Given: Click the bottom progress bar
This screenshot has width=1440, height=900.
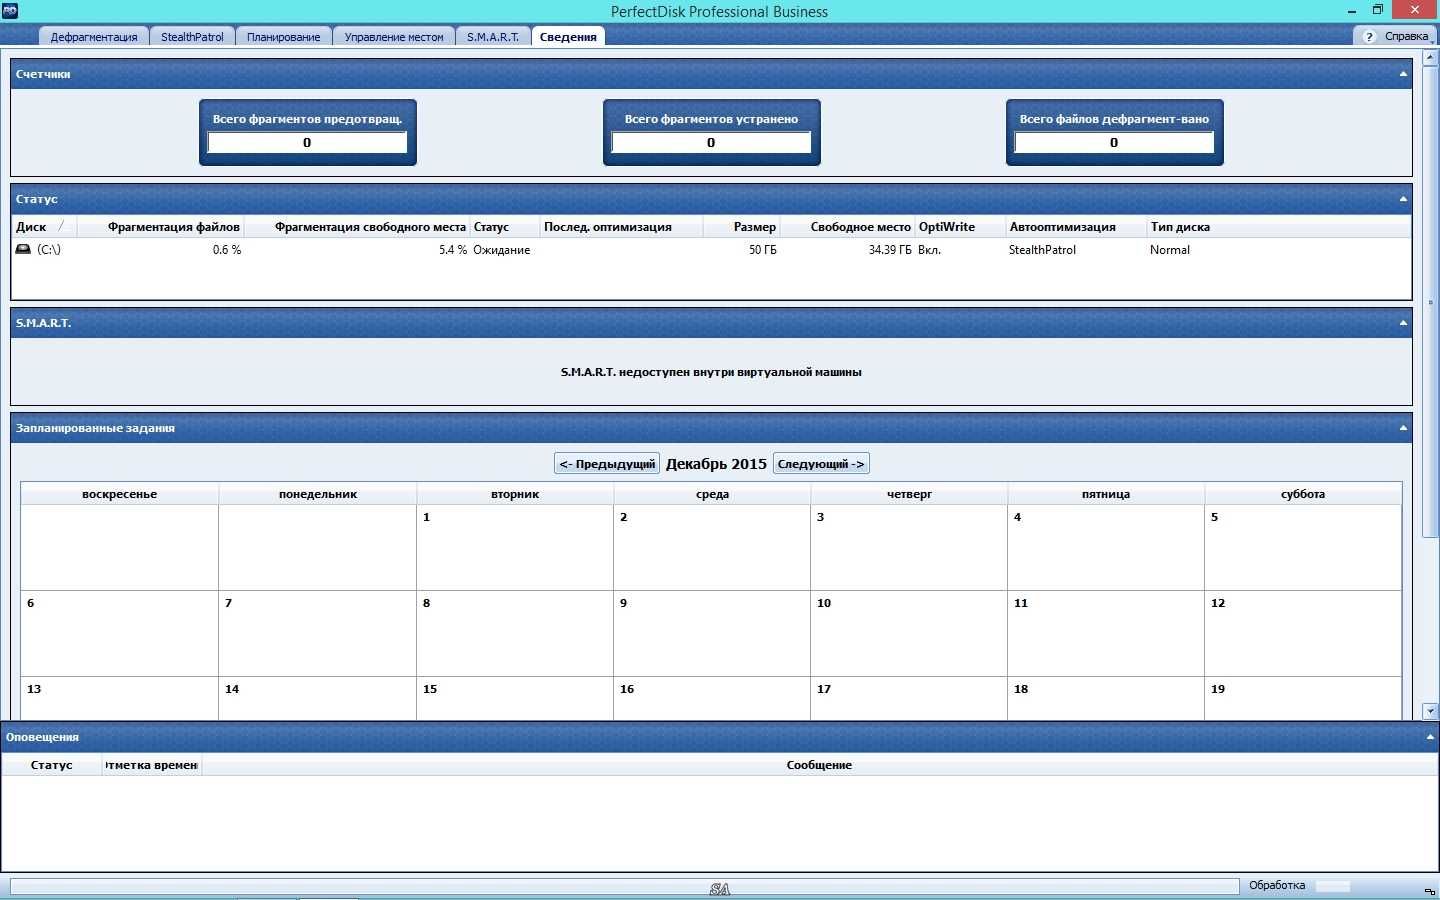Looking at the screenshot, I should click(x=624, y=886).
